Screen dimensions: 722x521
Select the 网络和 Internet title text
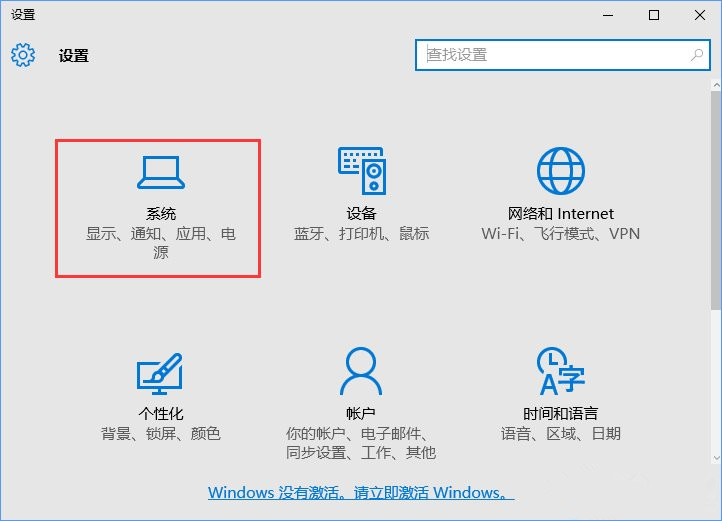pyautogui.click(x=561, y=214)
